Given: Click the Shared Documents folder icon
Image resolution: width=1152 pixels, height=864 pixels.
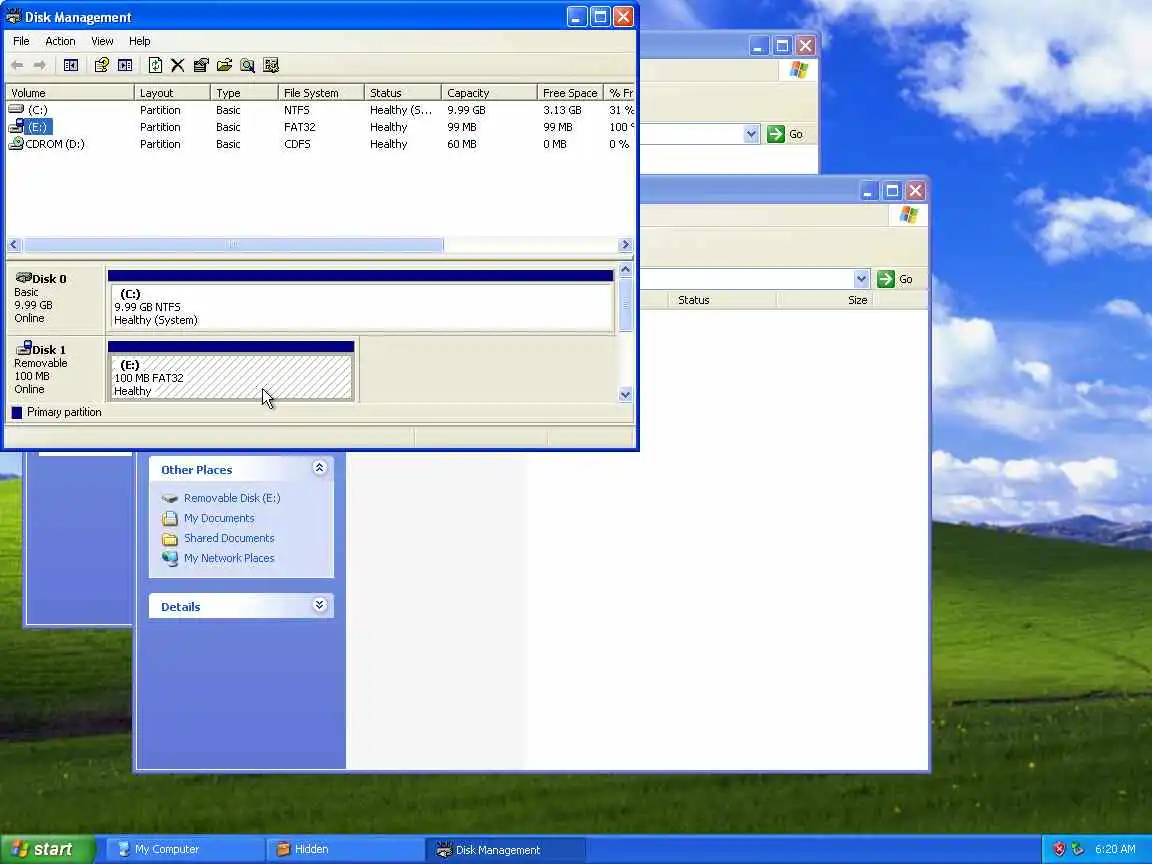Looking at the screenshot, I should coord(170,539).
